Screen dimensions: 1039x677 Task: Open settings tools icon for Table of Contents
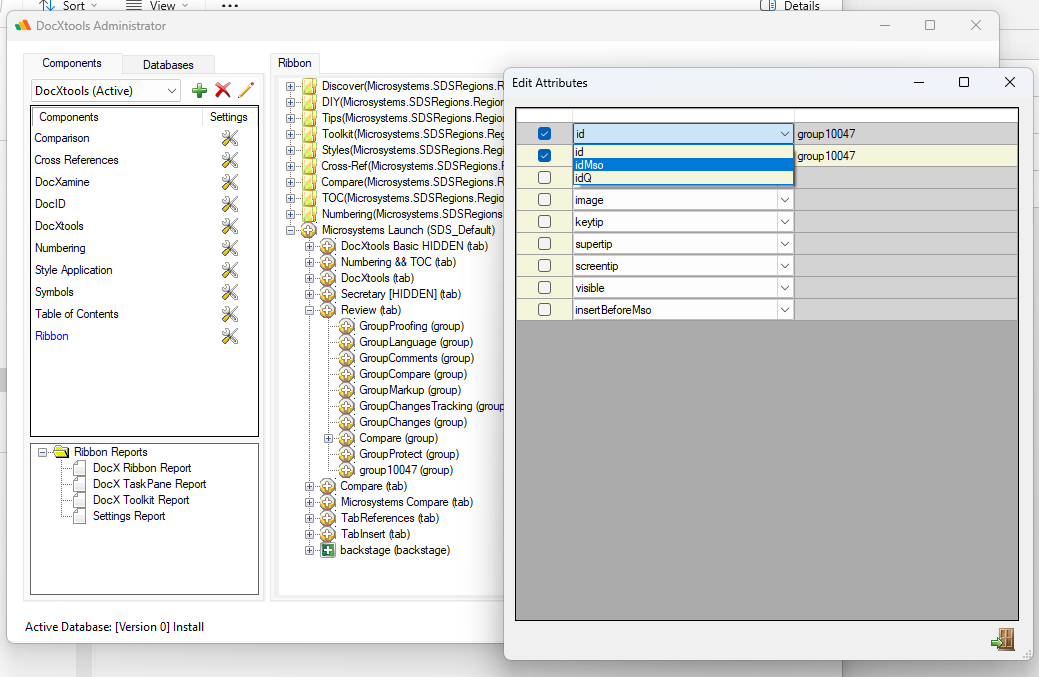tap(230, 314)
